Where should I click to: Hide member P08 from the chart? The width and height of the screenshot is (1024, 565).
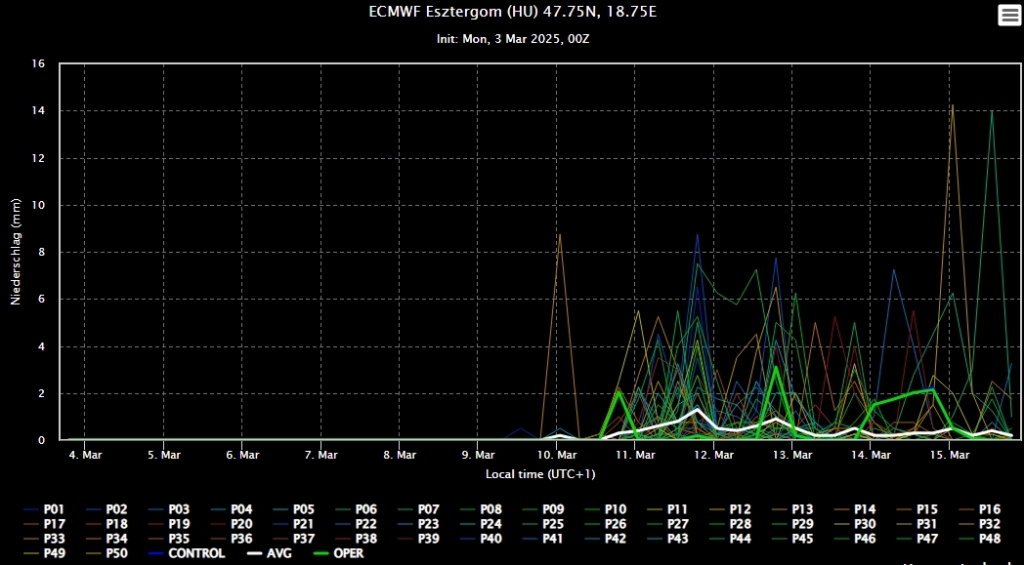490,509
